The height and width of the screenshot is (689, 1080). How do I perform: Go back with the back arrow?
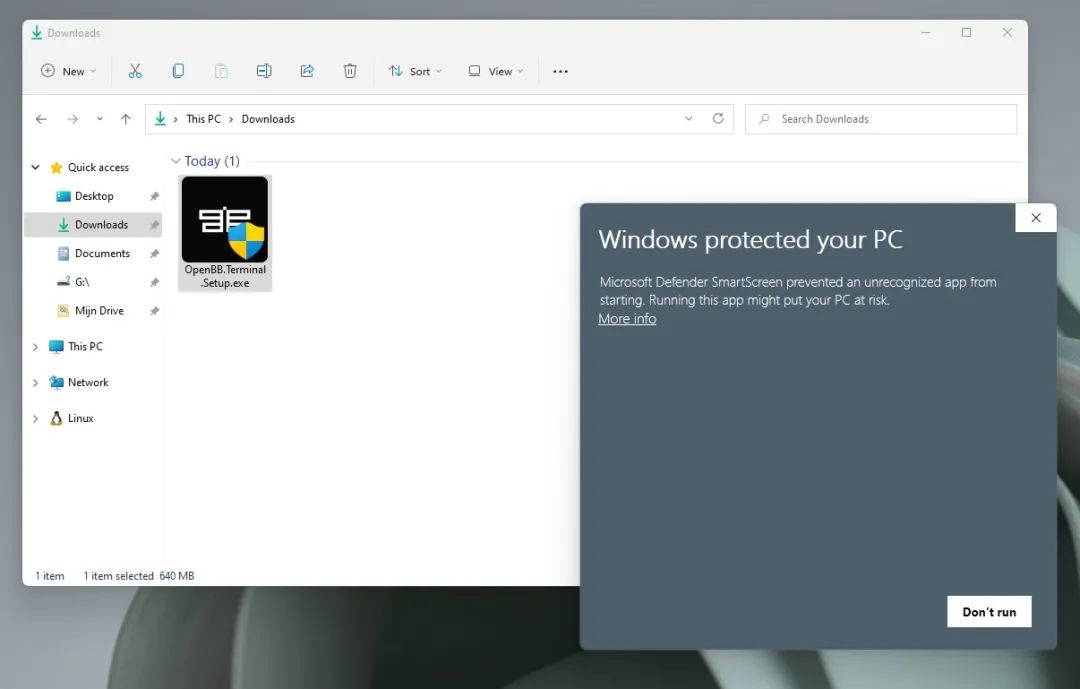coord(41,119)
